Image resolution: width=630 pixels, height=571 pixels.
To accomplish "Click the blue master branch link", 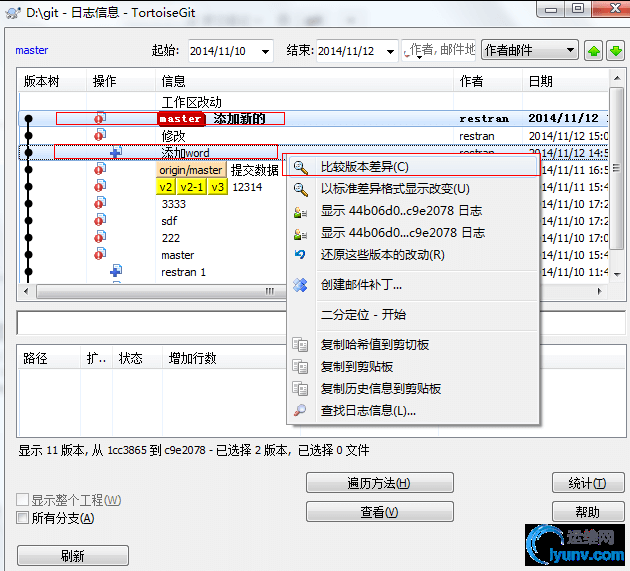I will (x=32, y=50).
